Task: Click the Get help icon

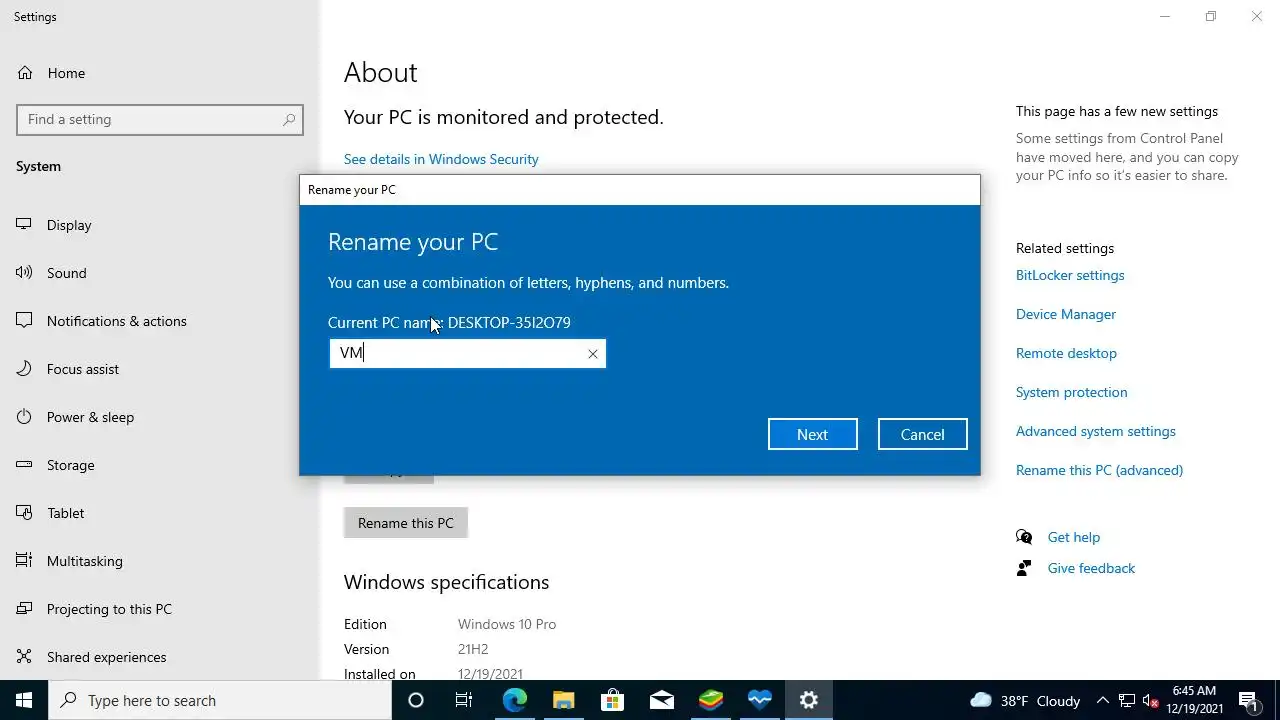Action: click(1024, 537)
